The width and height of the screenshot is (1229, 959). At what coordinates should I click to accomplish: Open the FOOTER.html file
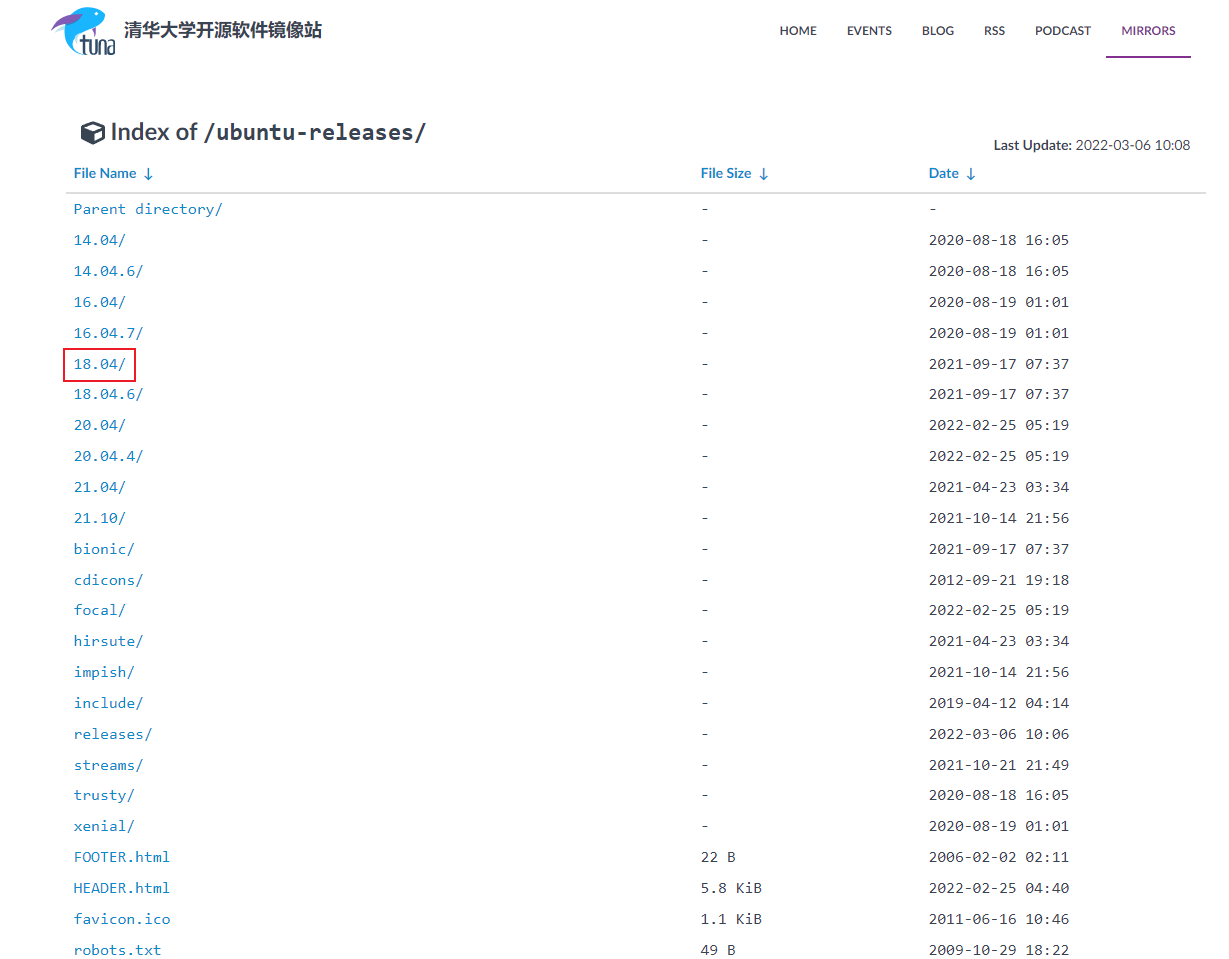click(122, 857)
